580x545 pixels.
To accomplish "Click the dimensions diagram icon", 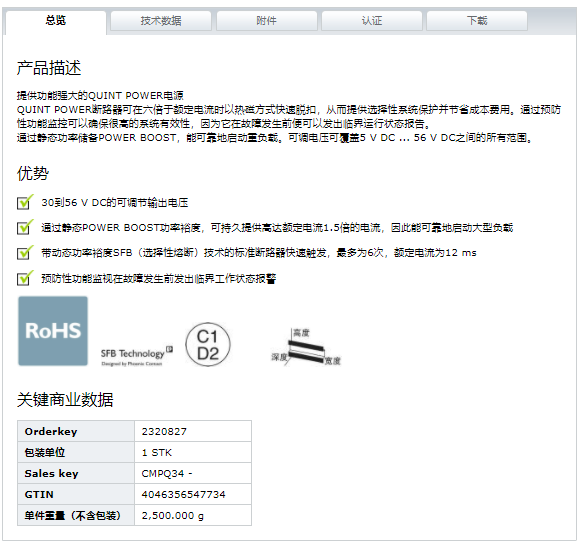I will tap(306, 347).
